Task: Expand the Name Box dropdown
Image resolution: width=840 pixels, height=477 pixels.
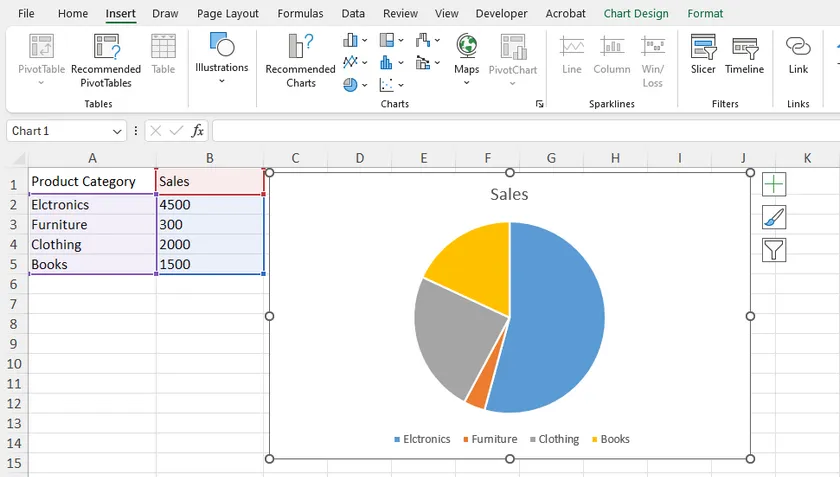Action: click(117, 131)
